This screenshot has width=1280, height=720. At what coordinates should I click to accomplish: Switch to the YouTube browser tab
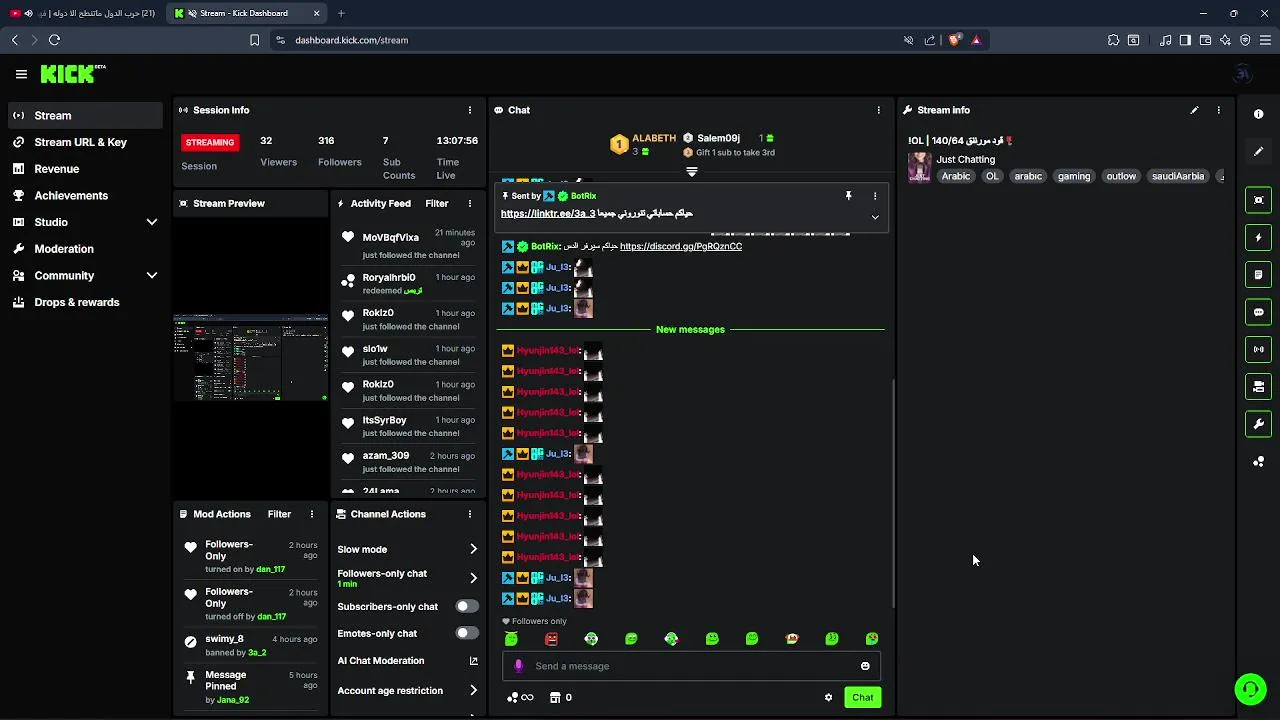click(82, 13)
